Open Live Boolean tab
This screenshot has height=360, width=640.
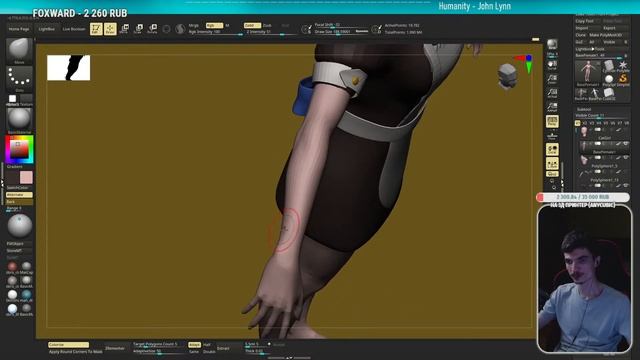73,29
